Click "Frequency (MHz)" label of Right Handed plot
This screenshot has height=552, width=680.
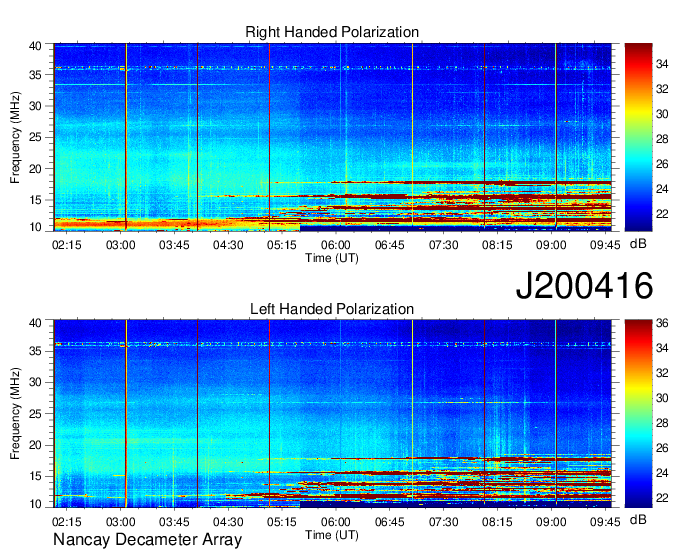pos(15,137)
